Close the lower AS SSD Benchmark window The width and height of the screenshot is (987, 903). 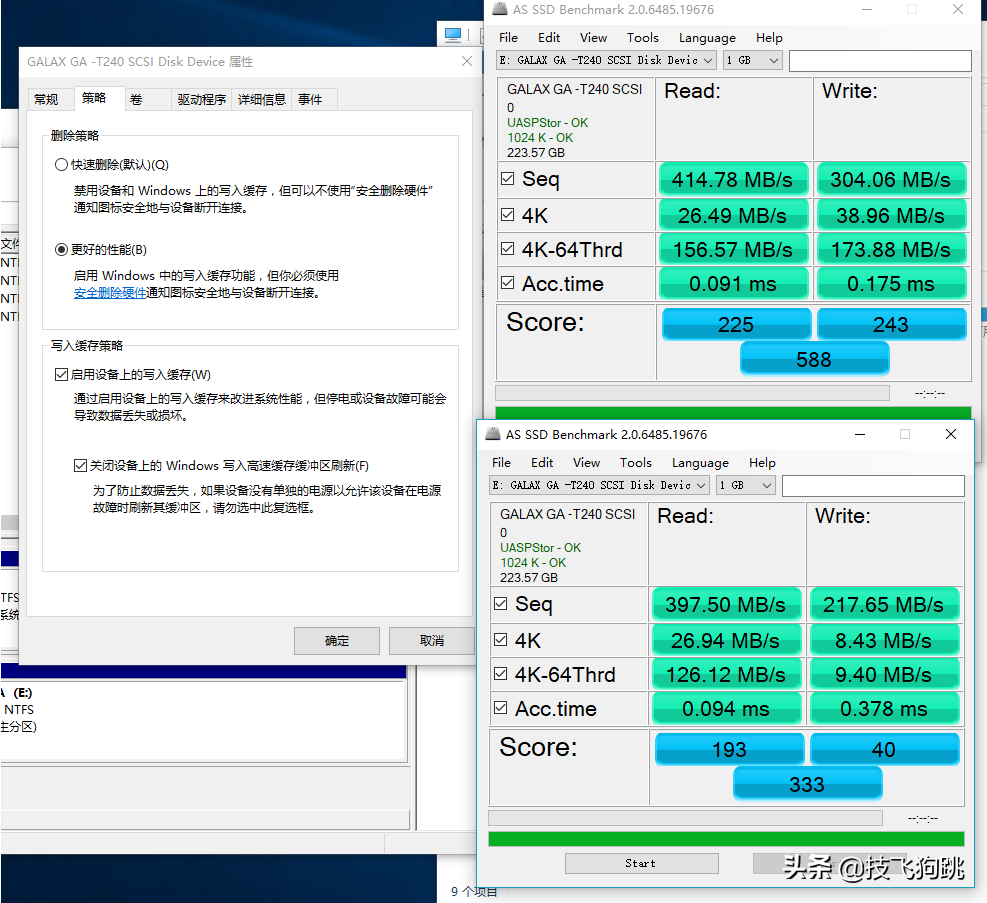950,434
